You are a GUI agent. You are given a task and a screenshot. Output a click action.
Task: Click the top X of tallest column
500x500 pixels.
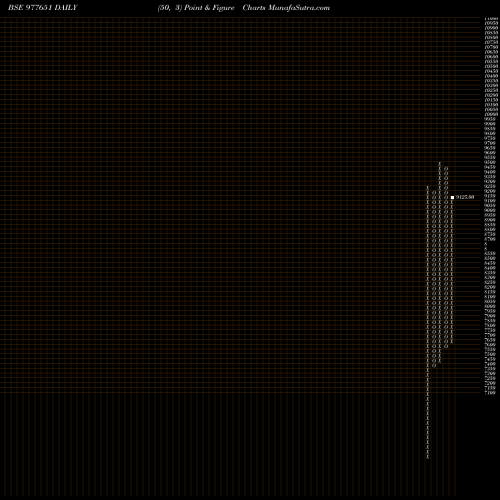[x=440, y=163]
